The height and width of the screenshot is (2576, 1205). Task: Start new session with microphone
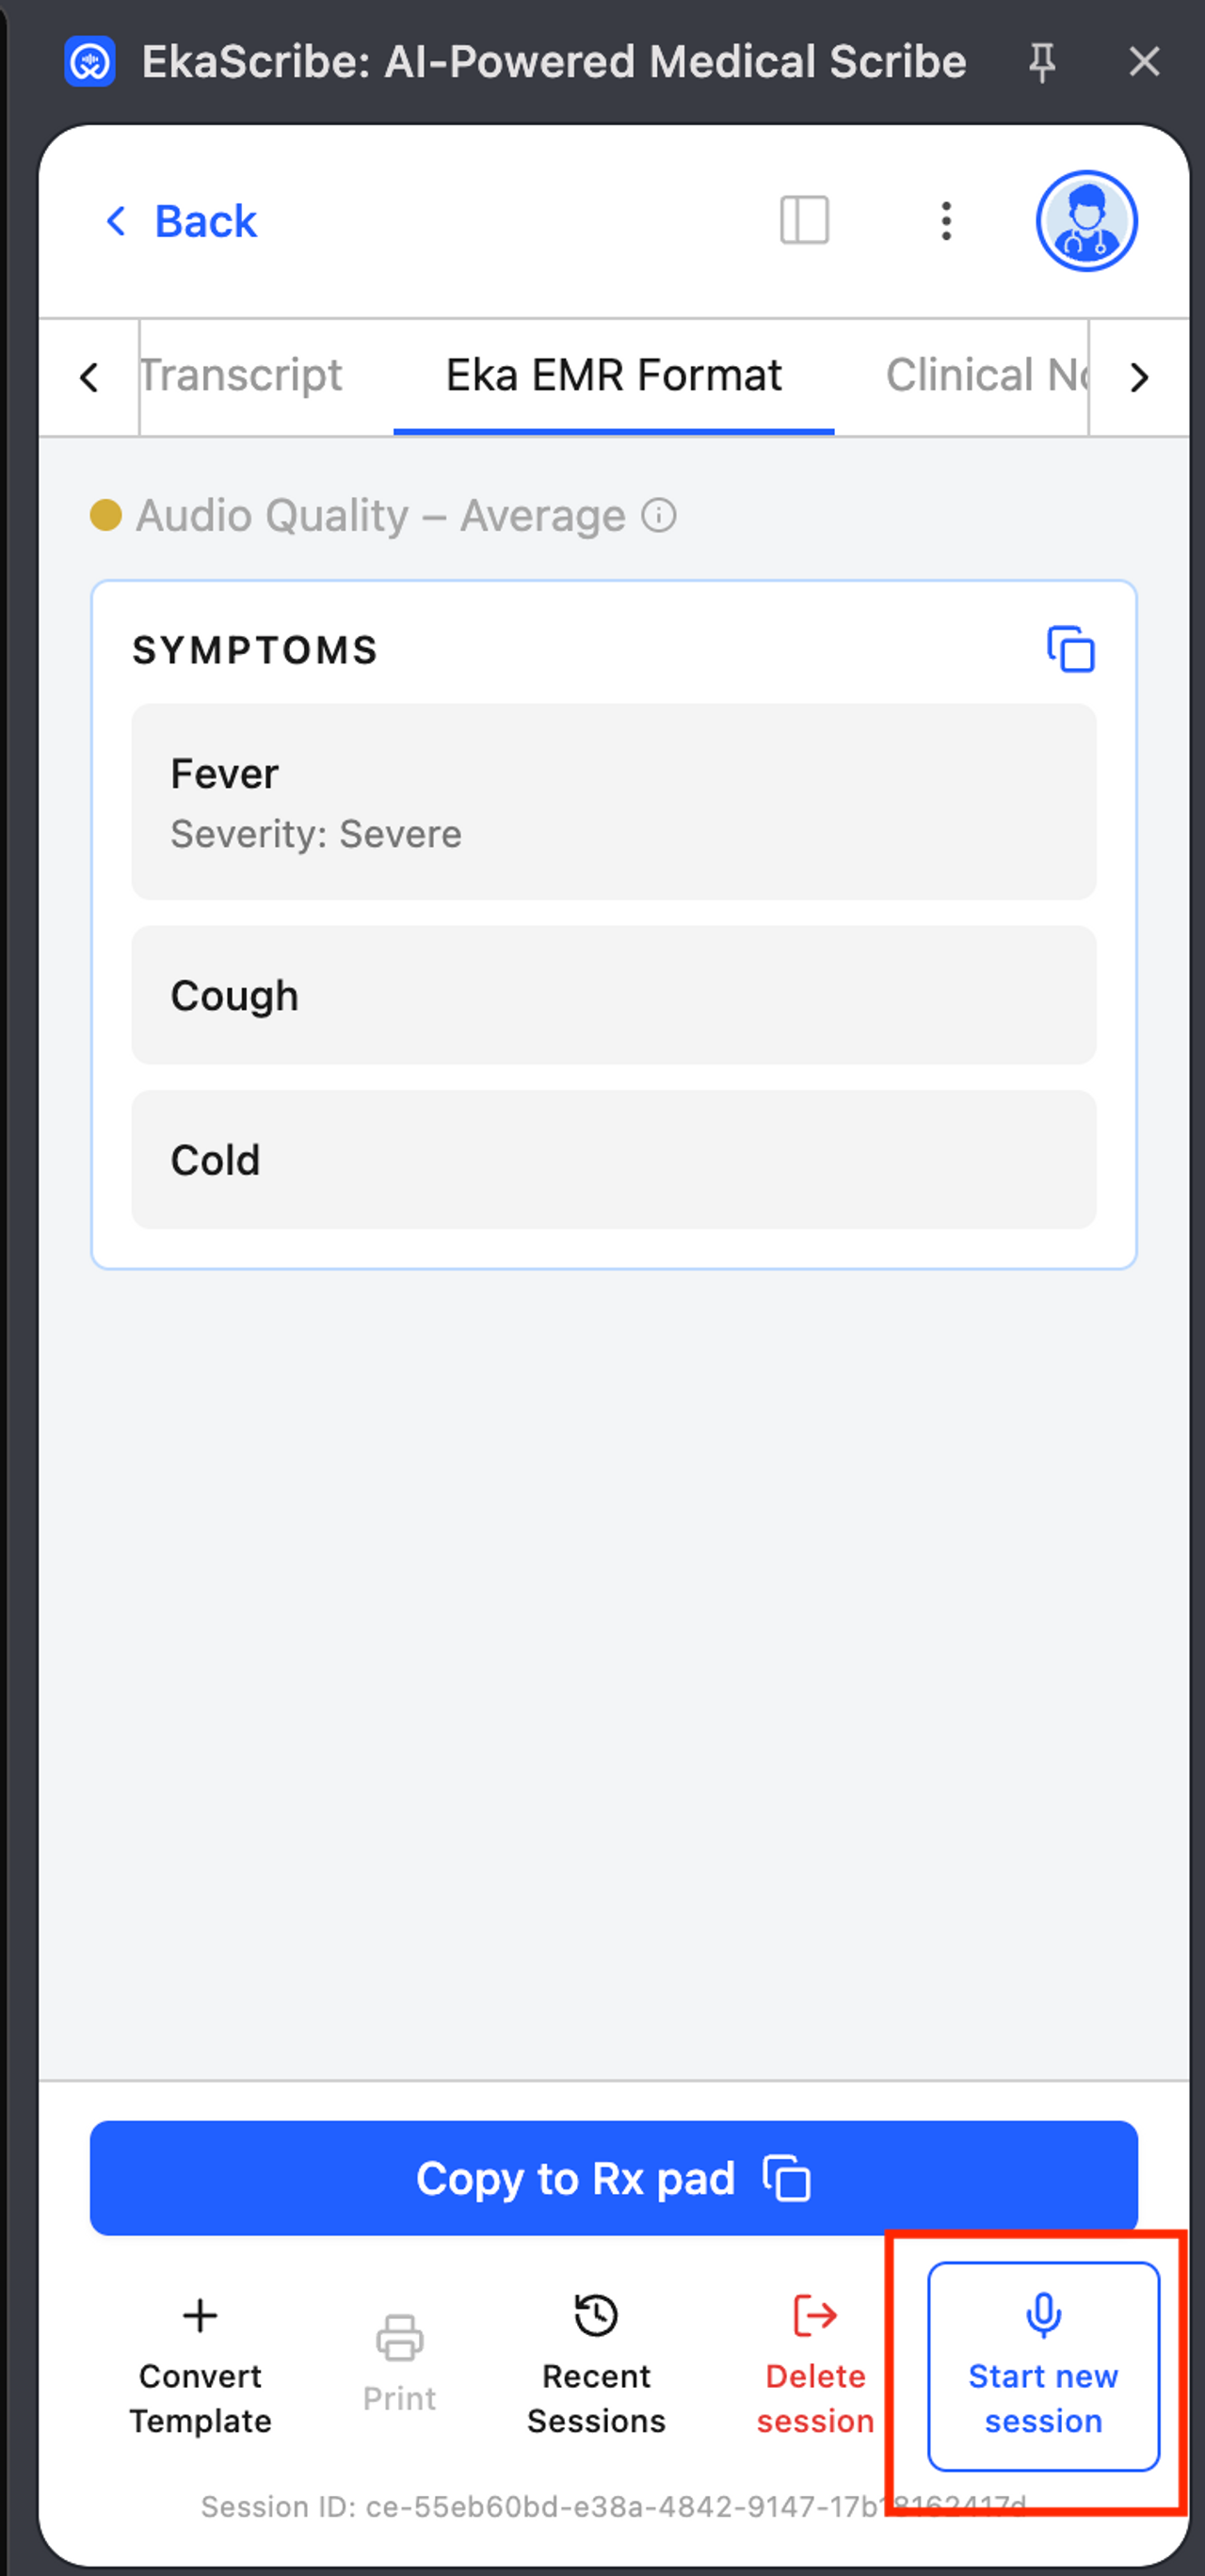[x=1043, y=2366]
